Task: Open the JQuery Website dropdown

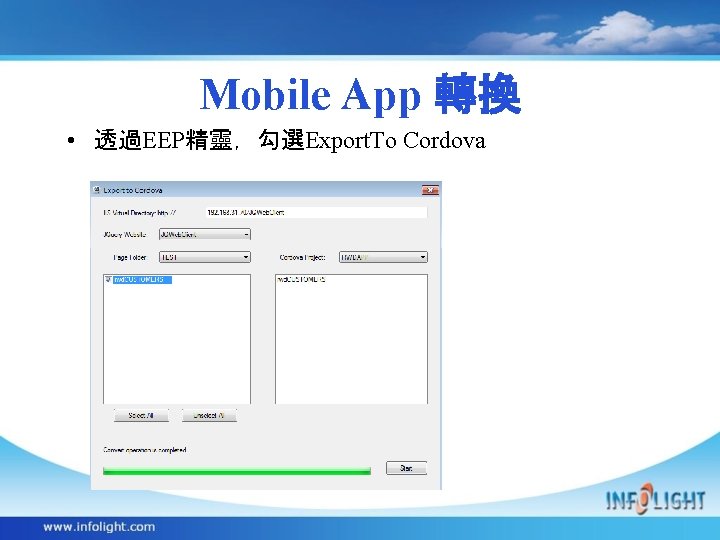Action: point(205,234)
